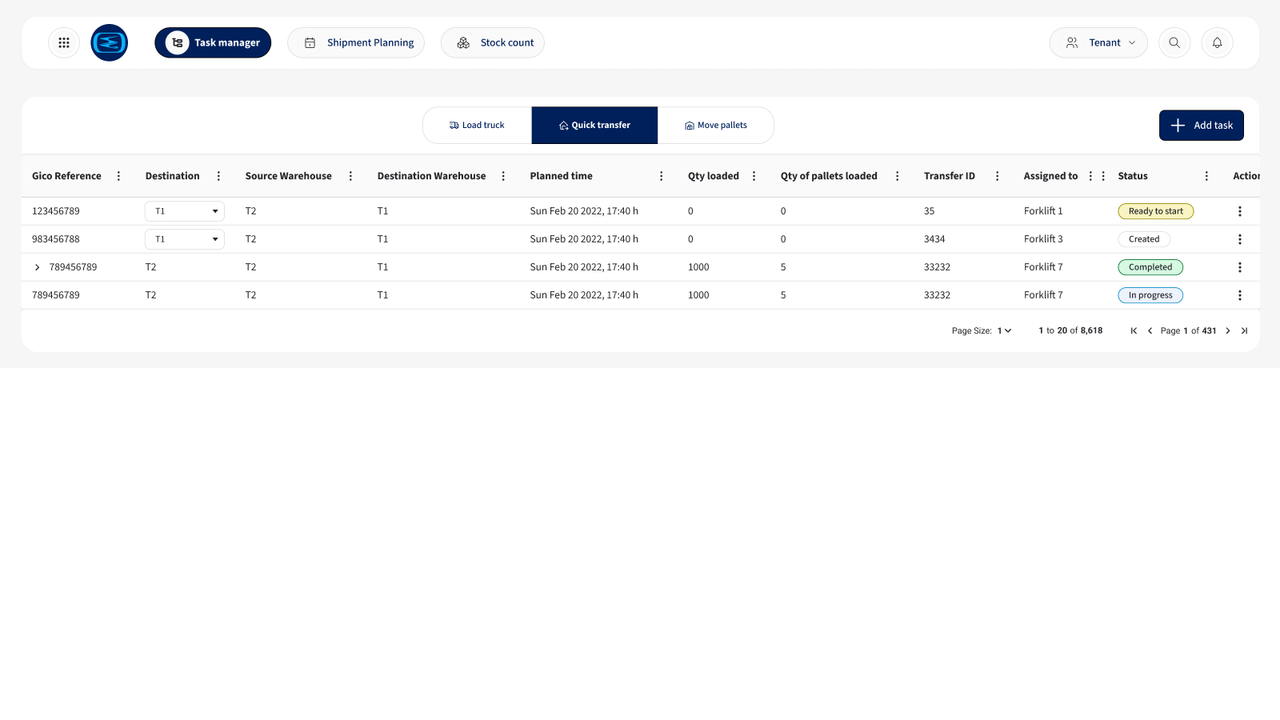Open row actions for 983456788
This screenshot has height=720, width=1280.
pyautogui.click(x=1240, y=239)
